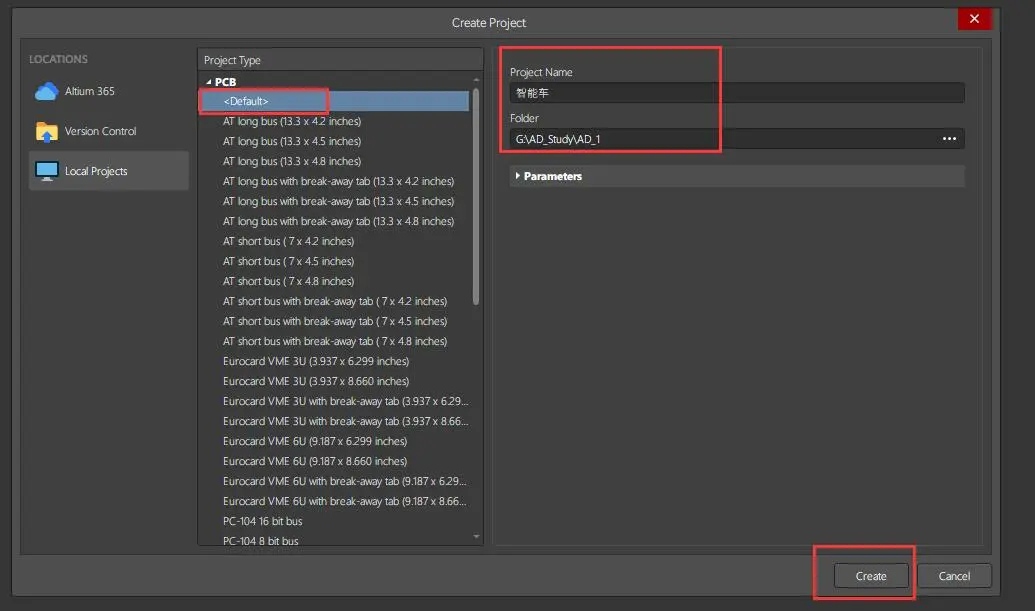
Task: Select AT long bus with break-away tab (13.3 x 4.8 inches)
Action: pos(338,221)
